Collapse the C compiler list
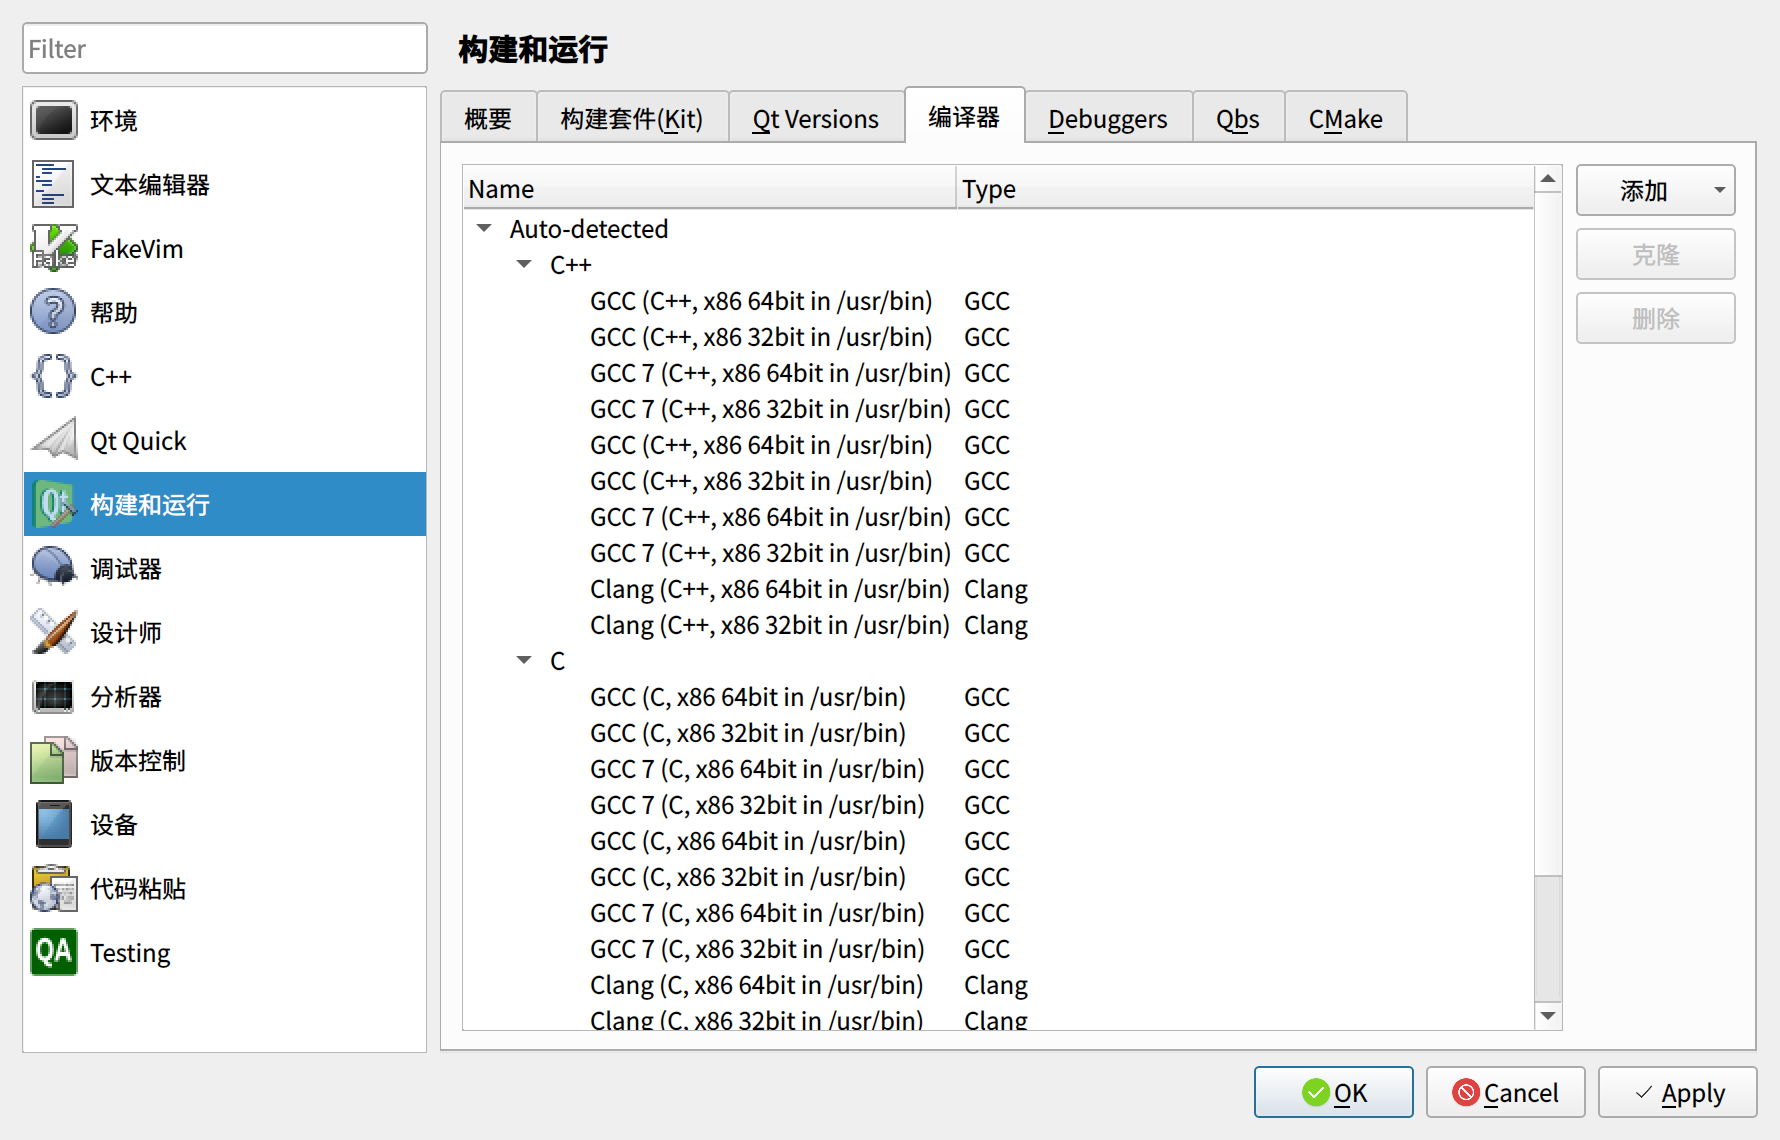This screenshot has height=1140, width=1780. tap(523, 660)
